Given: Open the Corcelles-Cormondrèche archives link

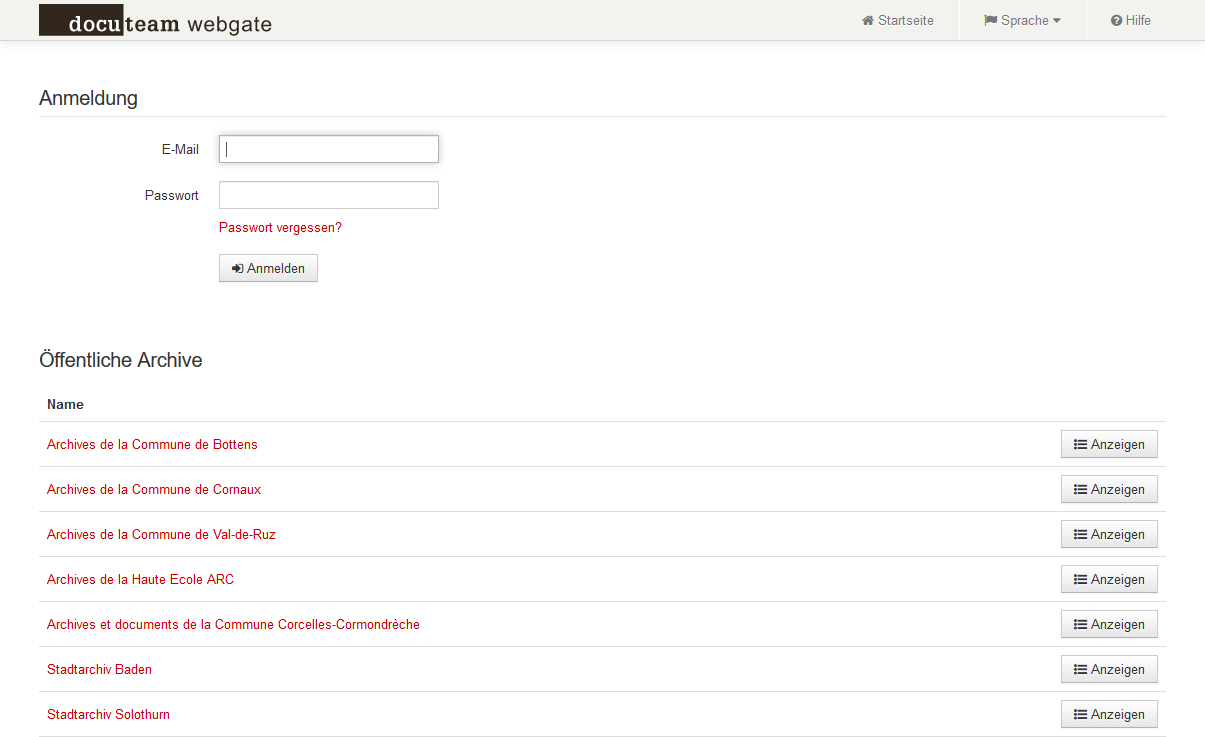Looking at the screenshot, I should 233,624.
